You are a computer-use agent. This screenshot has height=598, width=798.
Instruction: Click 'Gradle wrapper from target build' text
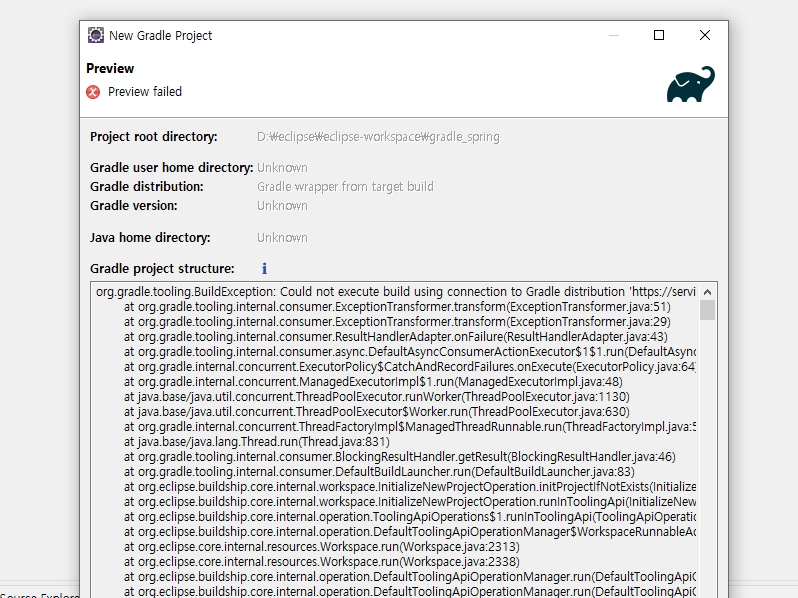[x=345, y=187]
